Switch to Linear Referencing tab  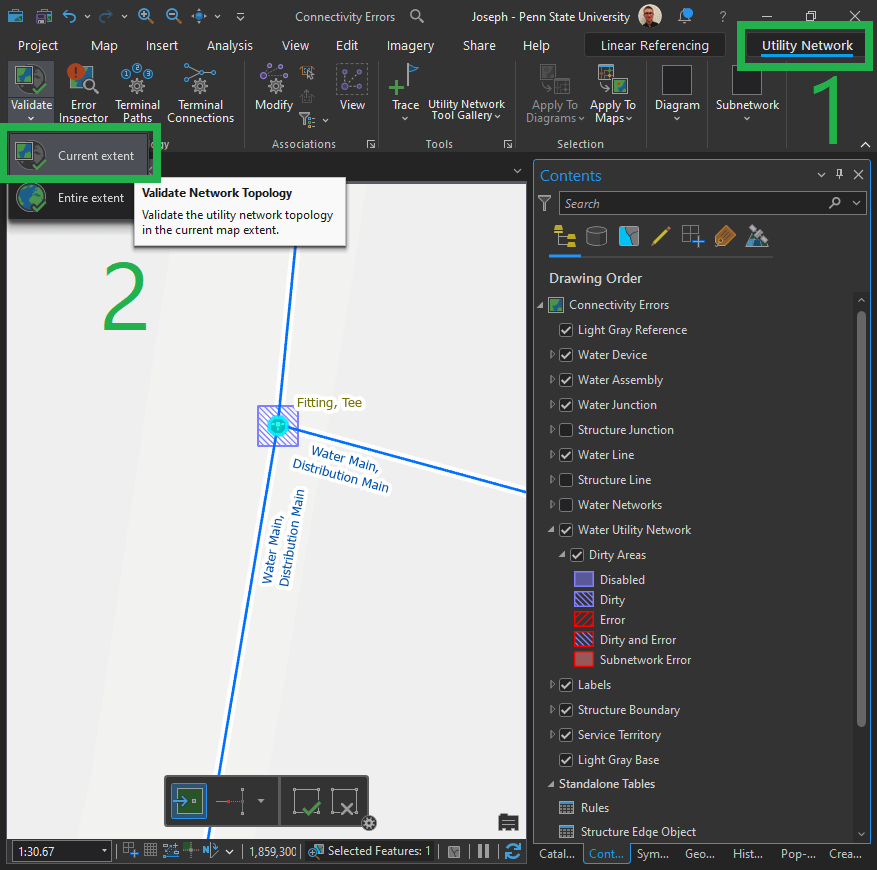[654, 45]
